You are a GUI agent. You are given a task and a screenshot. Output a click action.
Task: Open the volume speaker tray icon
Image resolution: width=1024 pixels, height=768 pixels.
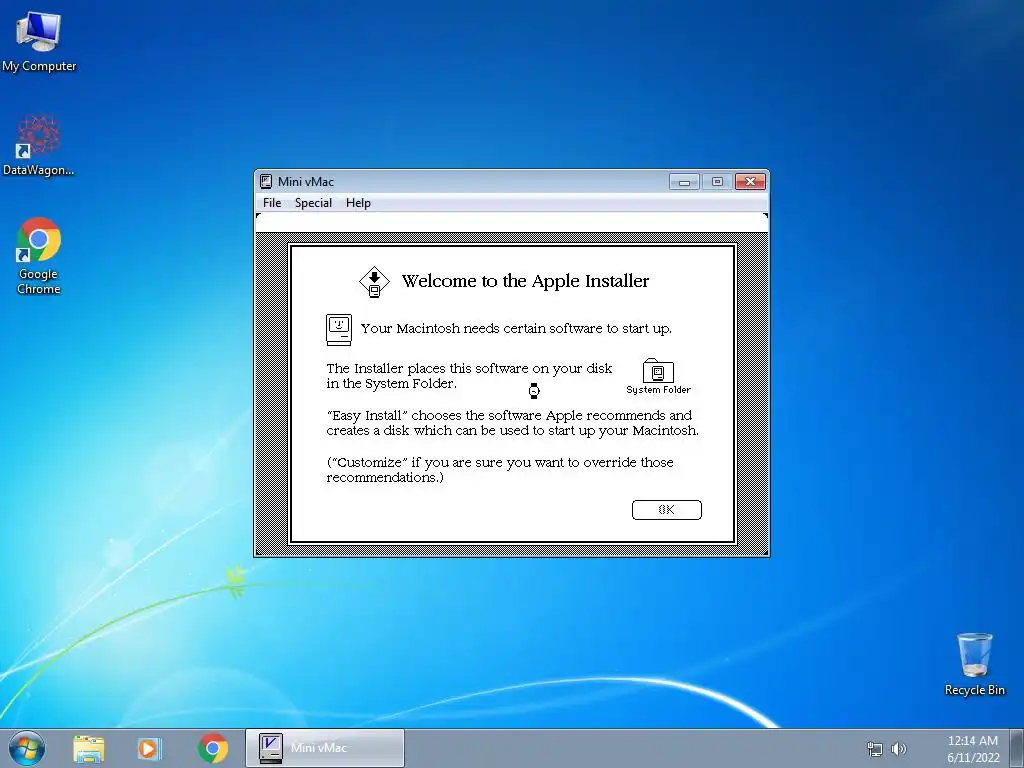(899, 749)
